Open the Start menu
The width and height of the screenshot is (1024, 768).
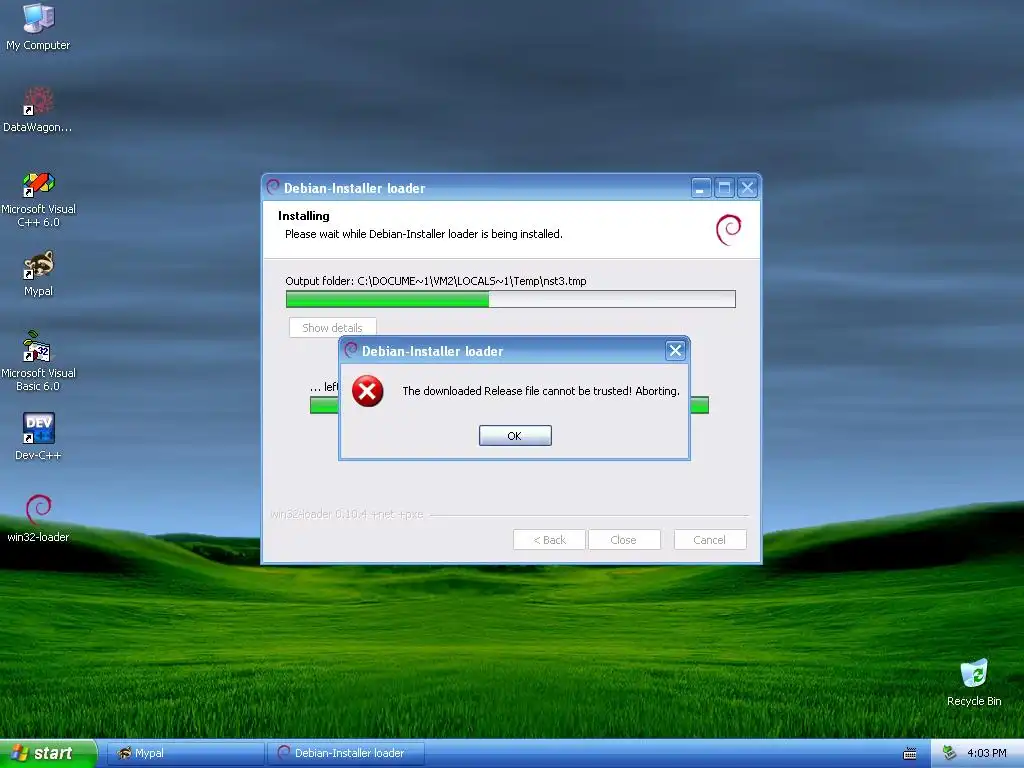coord(47,753)
